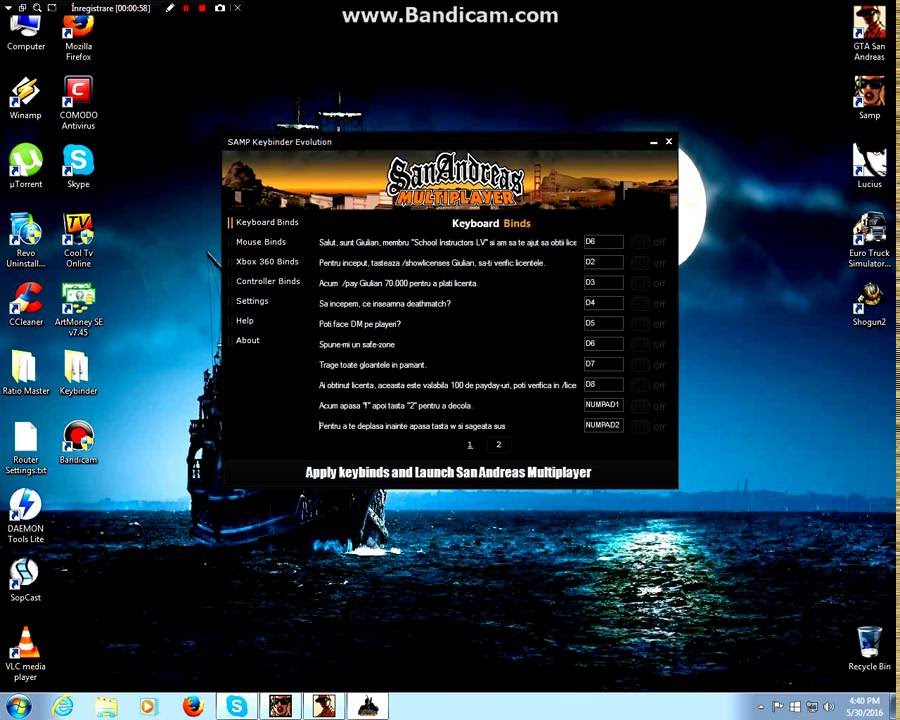Select the CCleaner desktop icon
900x720 pixels.
[25, 304]
